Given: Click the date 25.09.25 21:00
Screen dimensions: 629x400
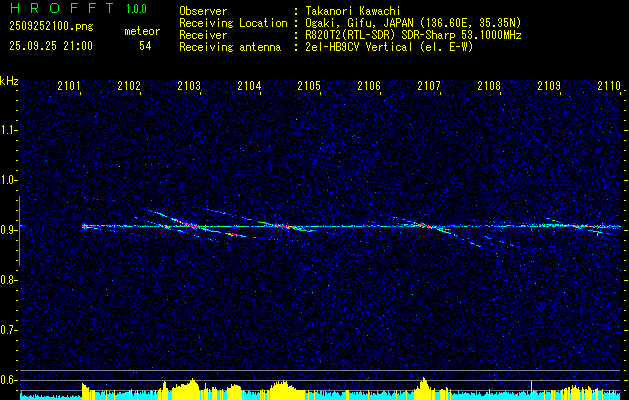Looking at the screenshot, I should click(x=51, y=46).
